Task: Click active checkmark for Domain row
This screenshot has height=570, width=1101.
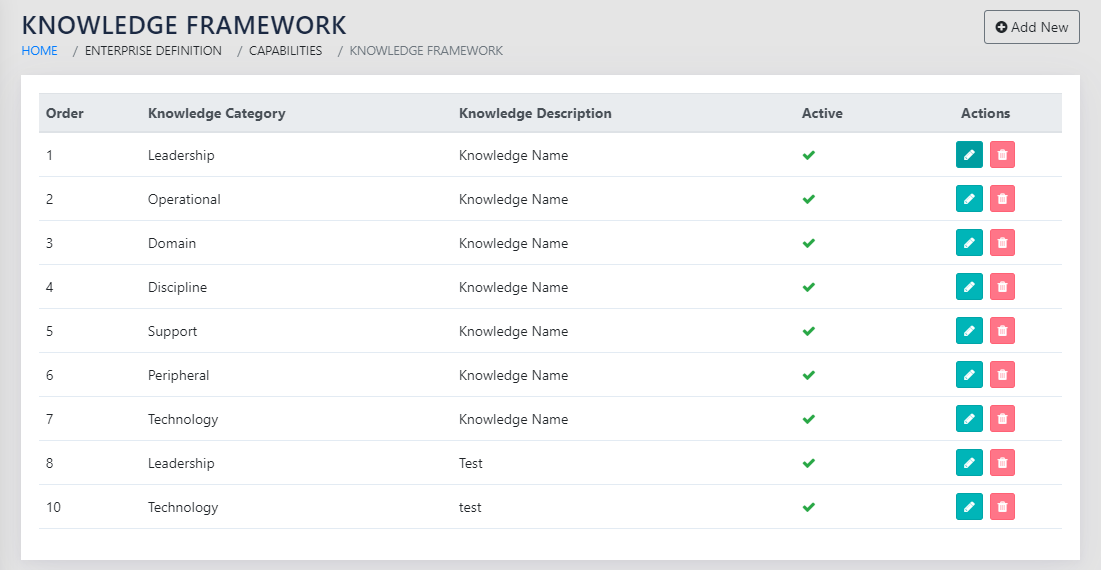Action: tap(809, 243)
